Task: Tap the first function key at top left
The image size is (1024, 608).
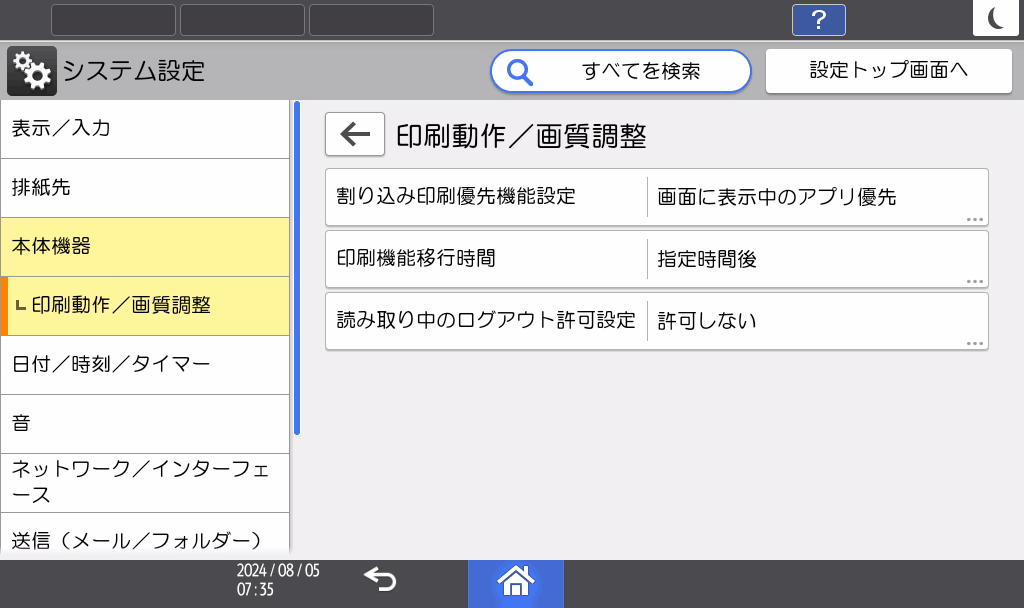Action: [x=113, y=19]
